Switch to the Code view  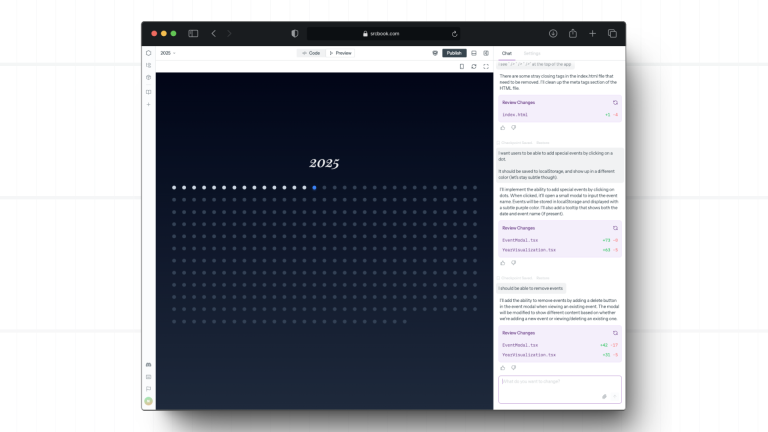(x=311, y=53)
